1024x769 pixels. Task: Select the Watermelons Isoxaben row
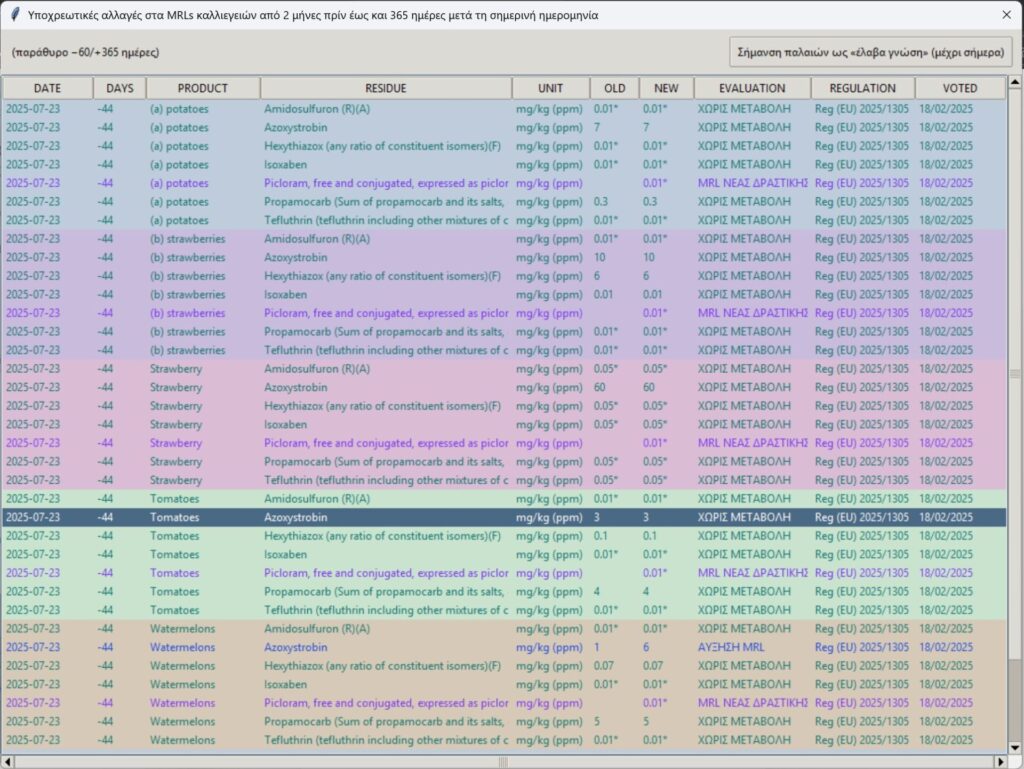click(504, 684)
